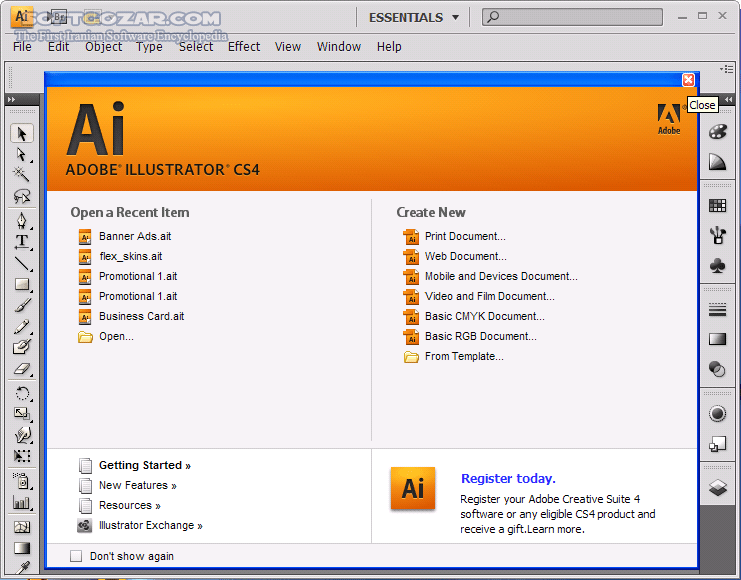Open the Brushes panel icon
The image size is (741, 580).
point(717,235)
